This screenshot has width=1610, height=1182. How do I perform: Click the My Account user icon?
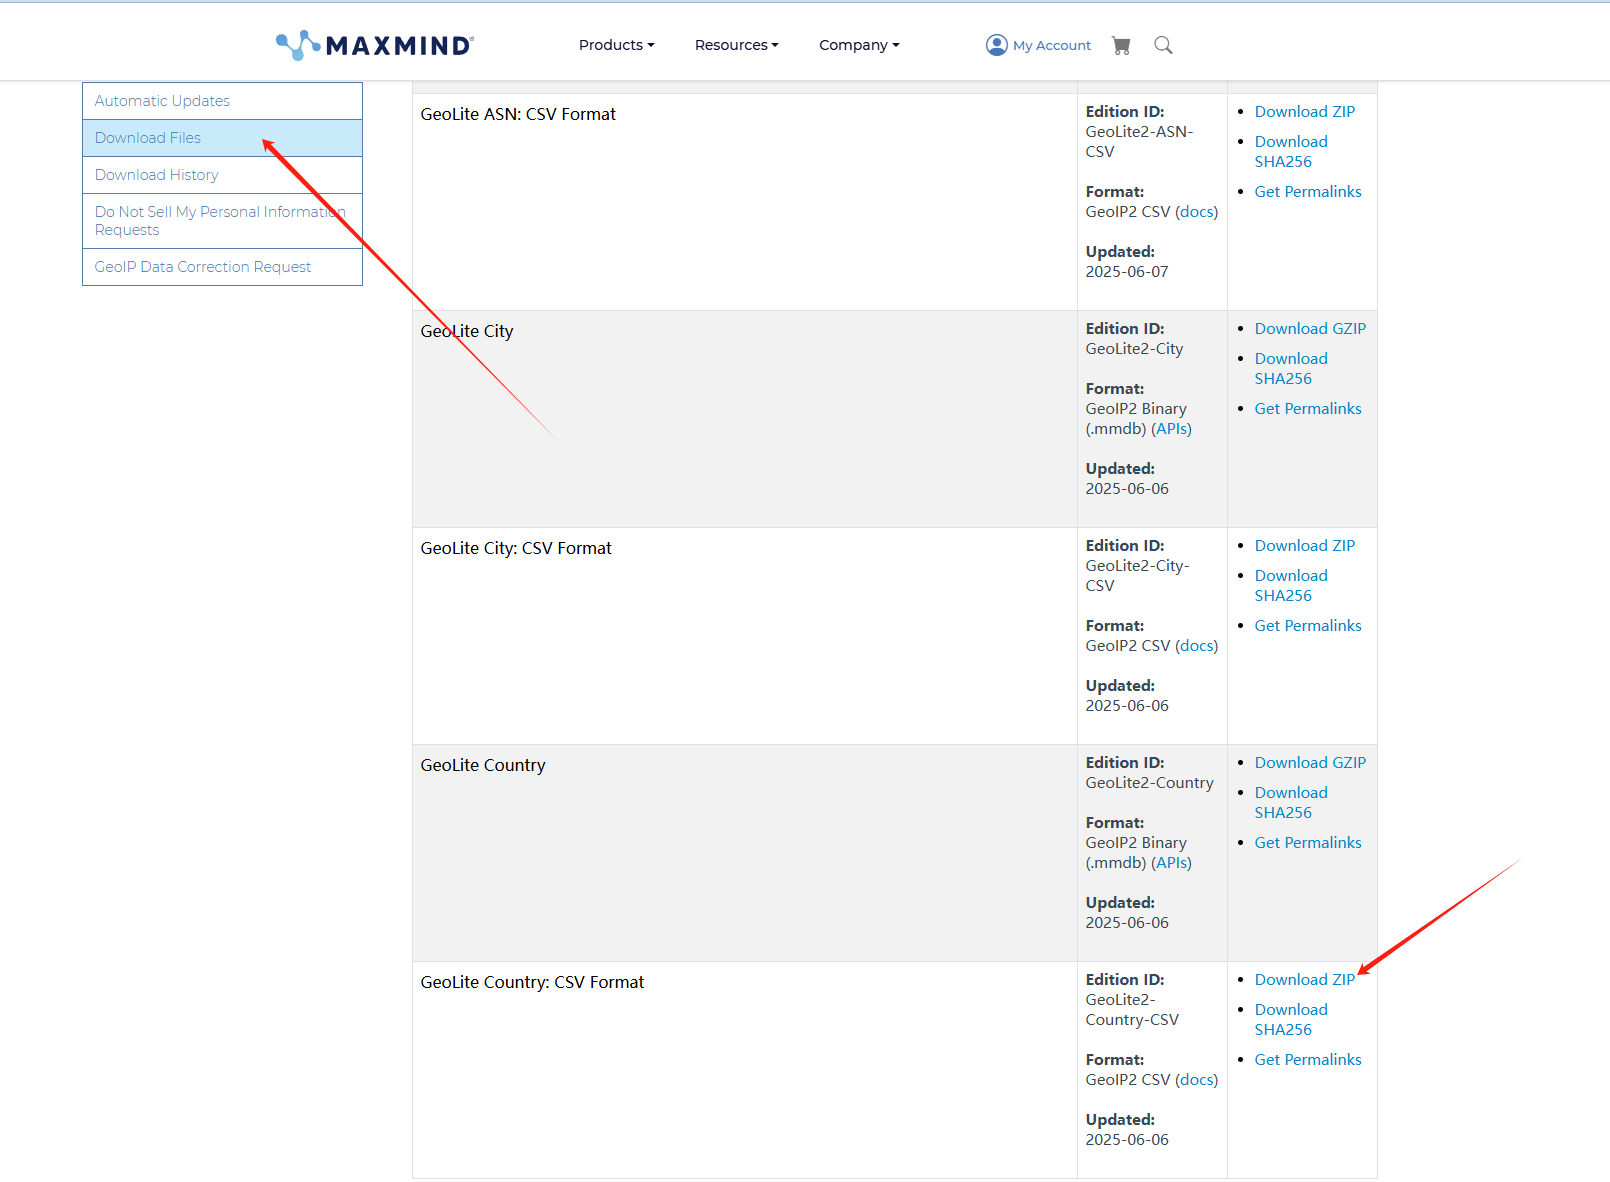tap(996, 45)
